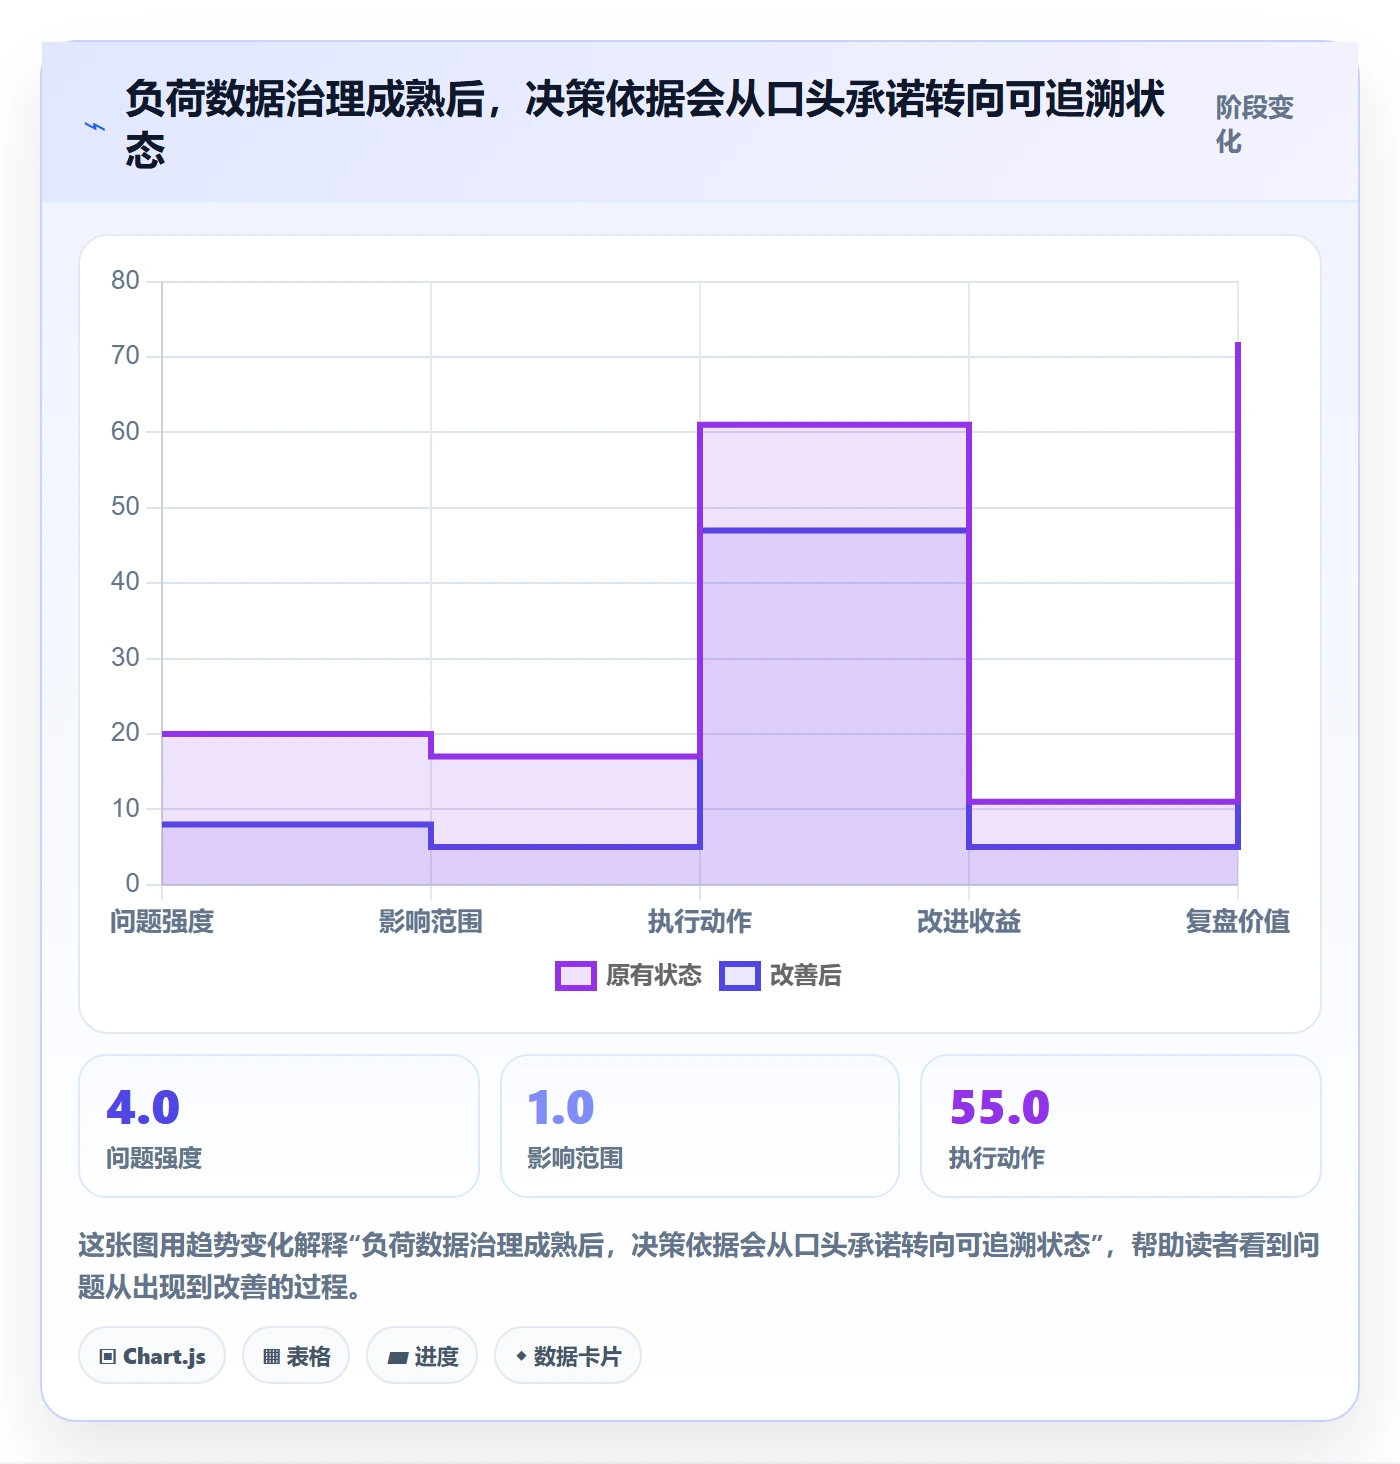Open the 1.0 影响范围 data card
Image resolution: width=1400 pixels, height=1464 pixels.
[x=700, y=1126]
